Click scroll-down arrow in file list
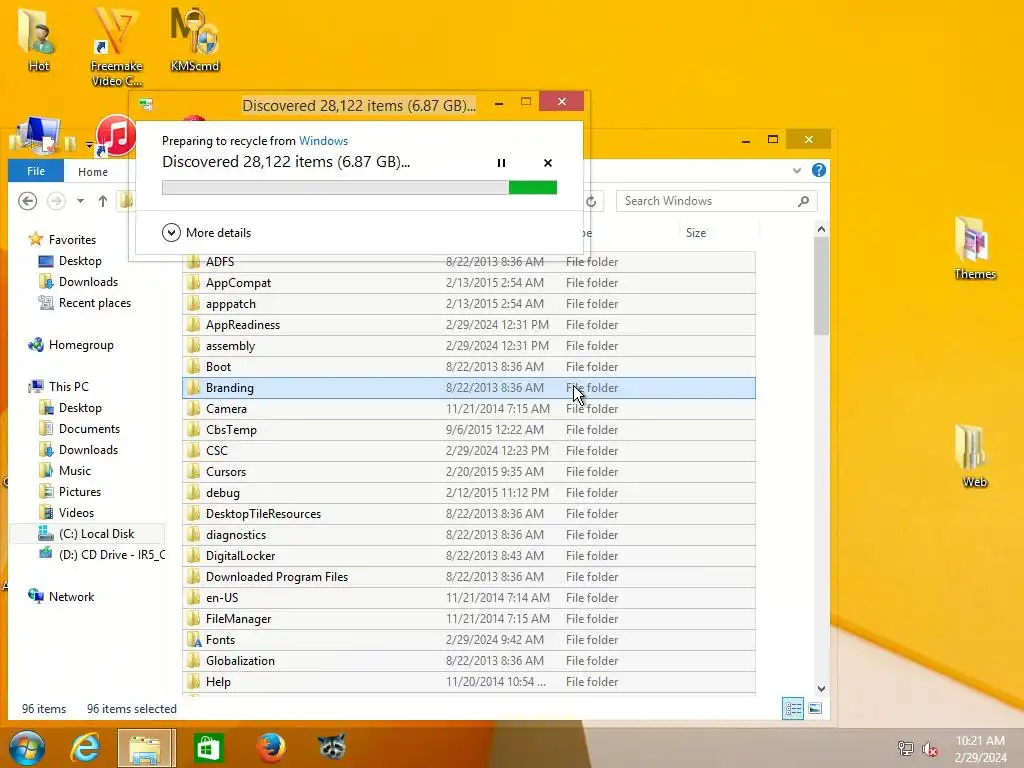The height and width of the screenshot is (768, 1024). 822,688
